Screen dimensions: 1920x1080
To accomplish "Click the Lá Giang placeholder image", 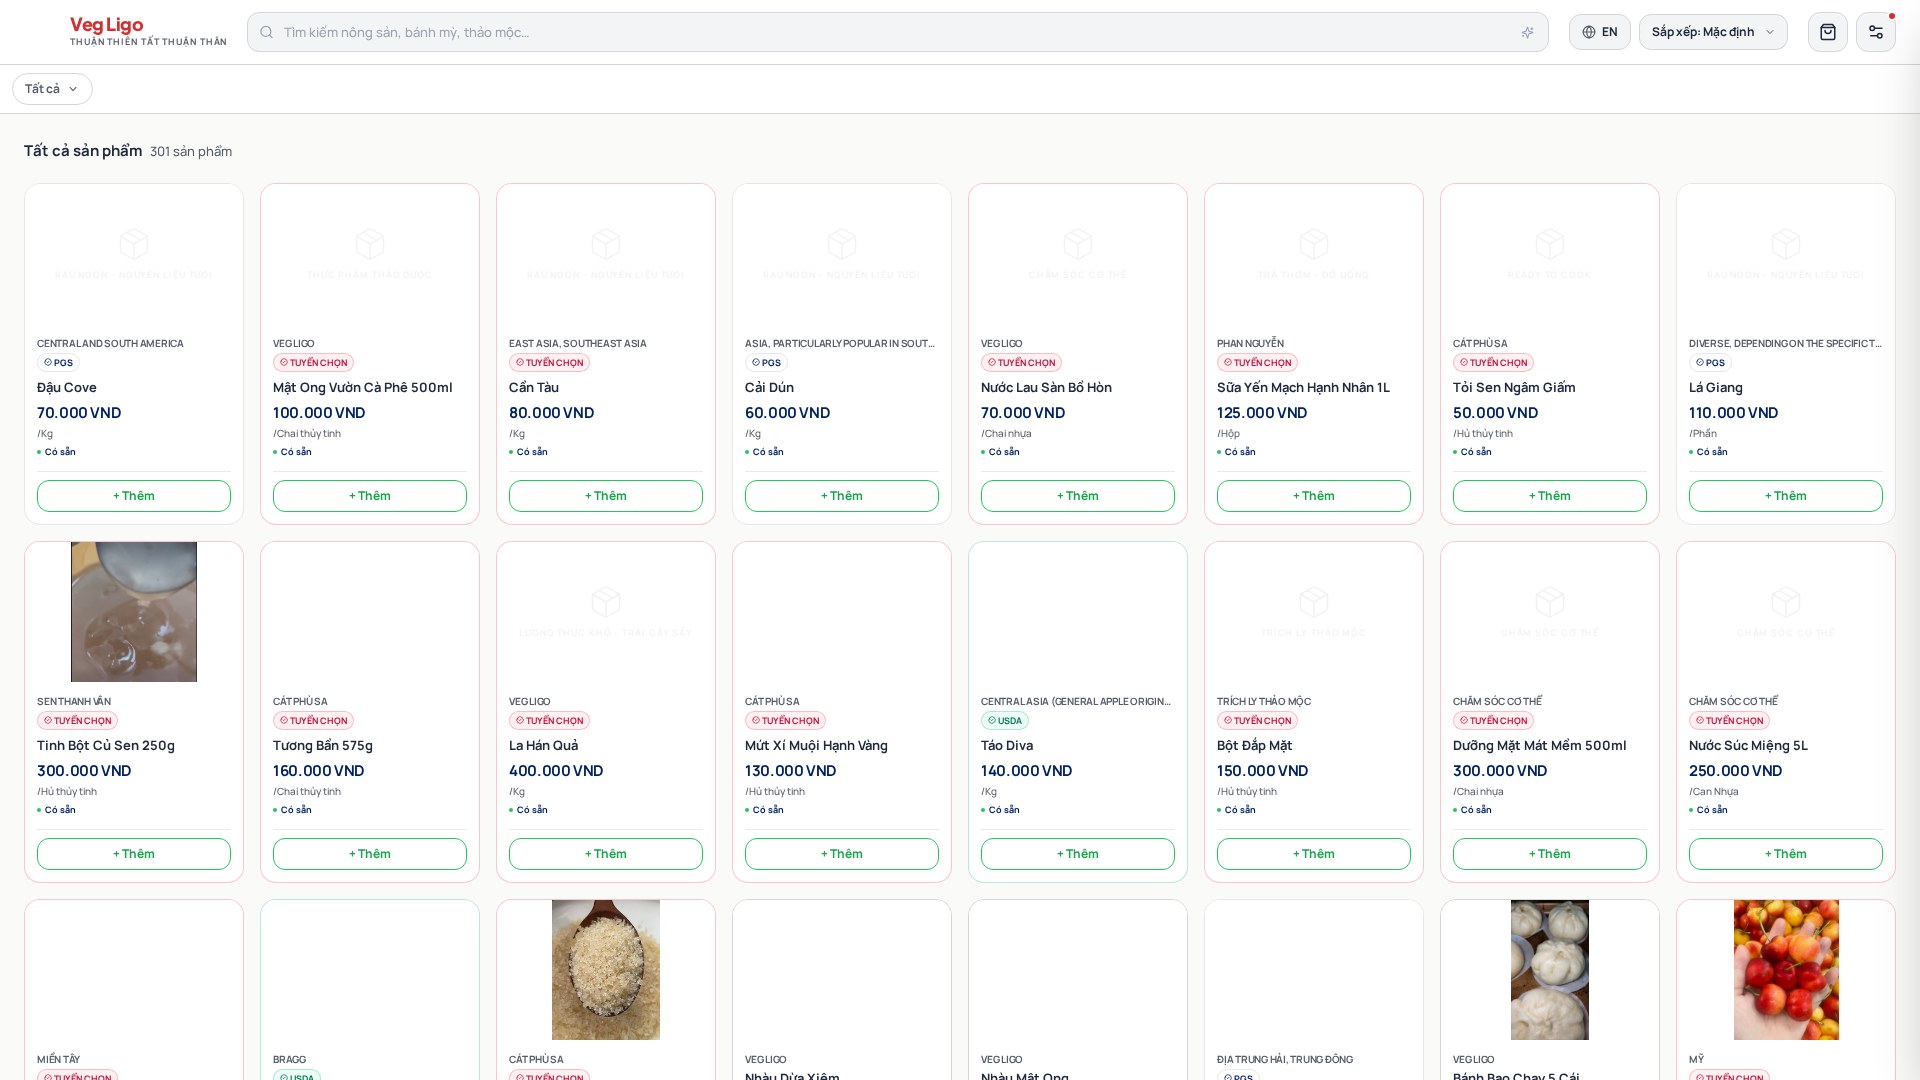I will [x=1786, y=254].
